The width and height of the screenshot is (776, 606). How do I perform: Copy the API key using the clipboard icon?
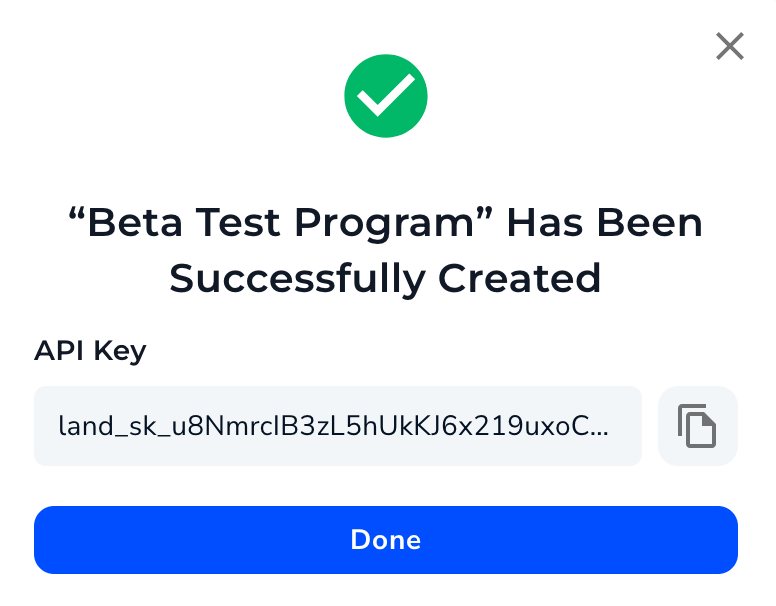pyautogui.click(x=697, y=426)
